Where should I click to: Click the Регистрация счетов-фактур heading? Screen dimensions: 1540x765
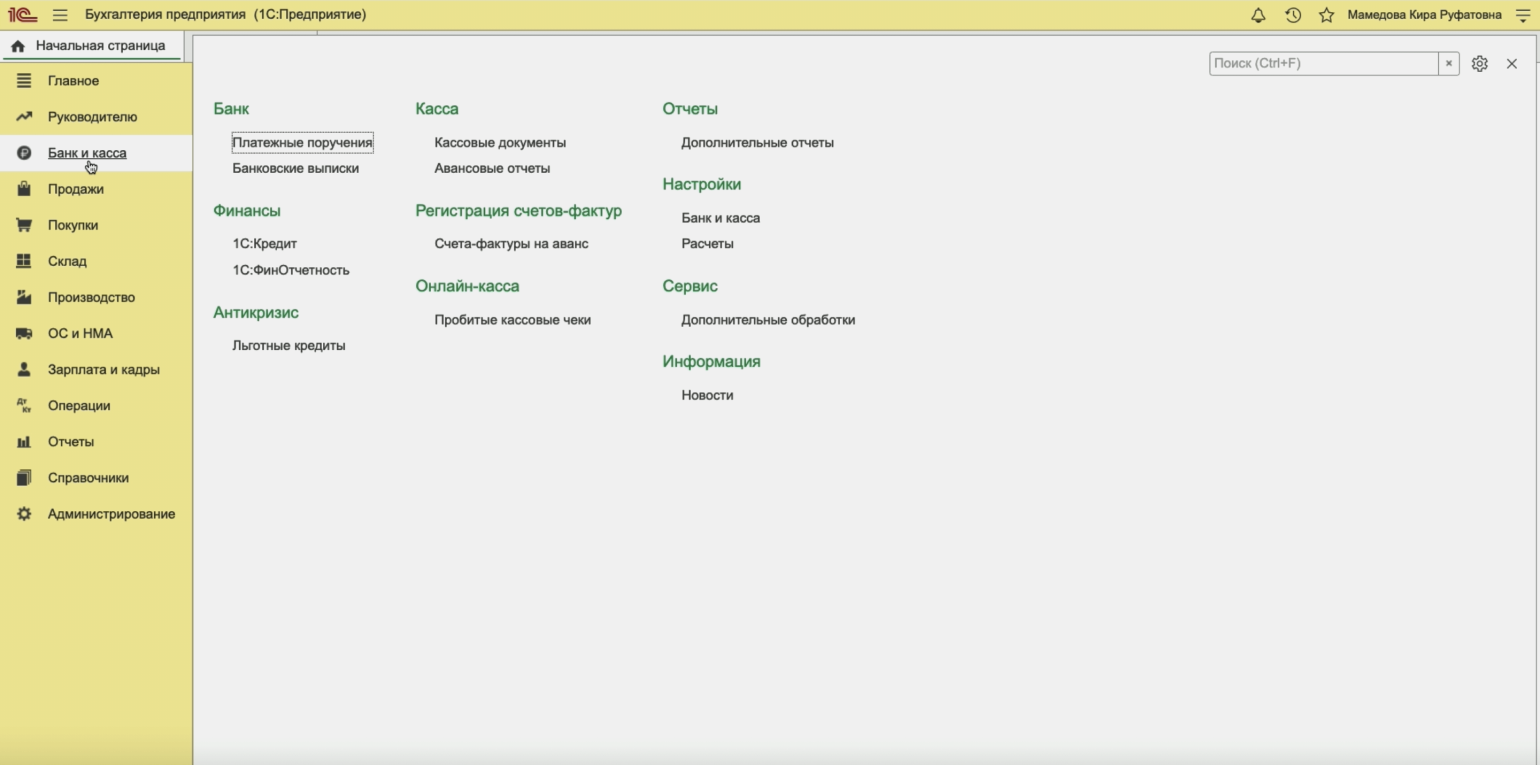click(x=518, y=211)
